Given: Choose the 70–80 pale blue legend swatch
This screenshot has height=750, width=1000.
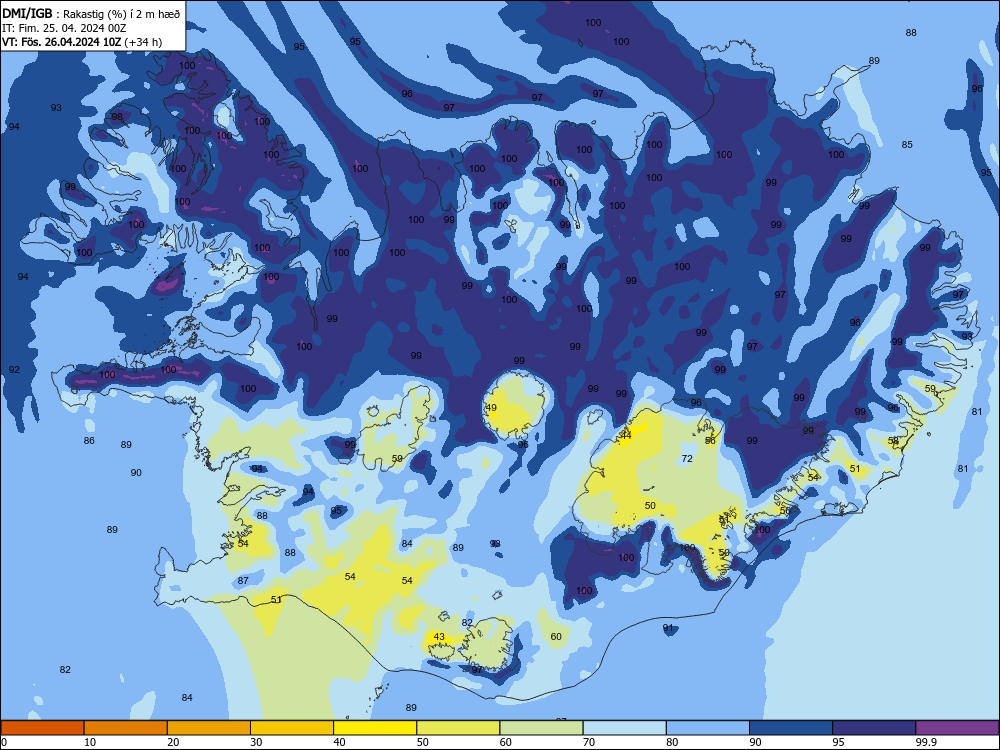Looking at the screenshot, I should 624,728.
